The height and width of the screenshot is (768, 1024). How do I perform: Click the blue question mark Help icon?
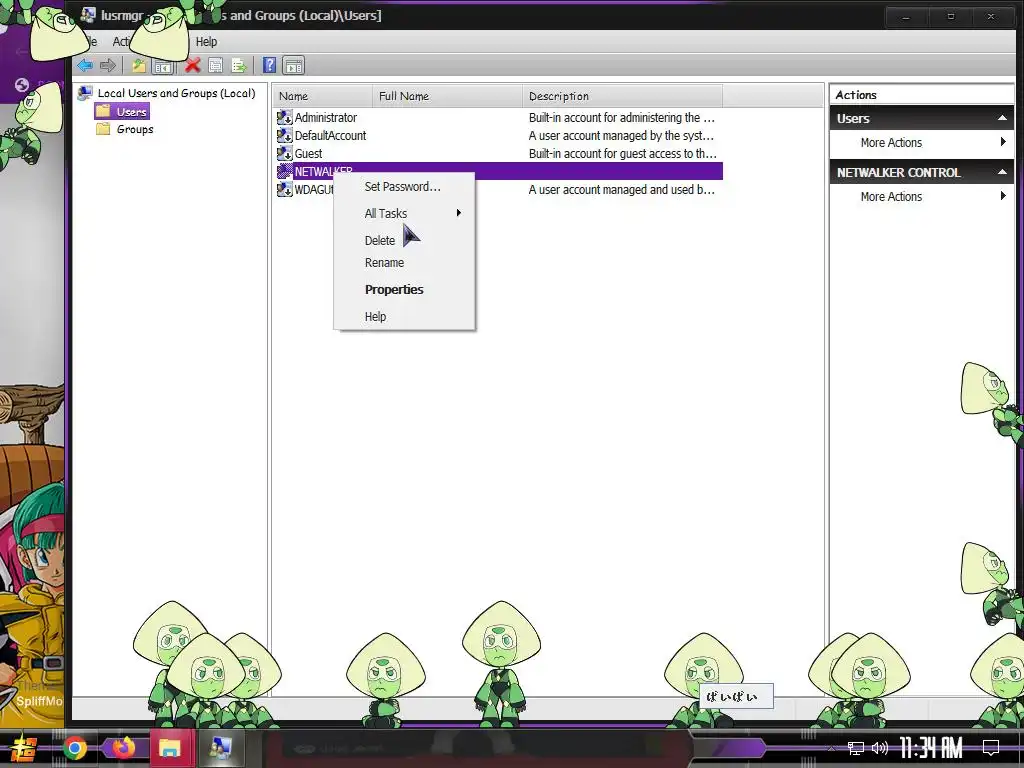tap(269, 65)
